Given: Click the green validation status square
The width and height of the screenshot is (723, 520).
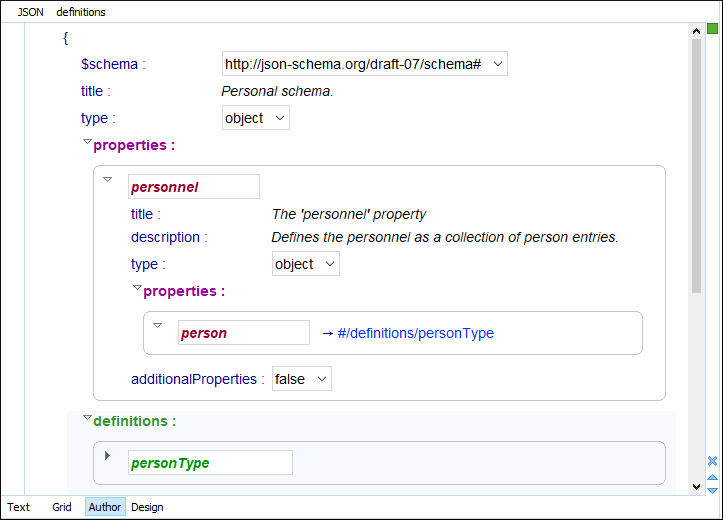Looking at the screenshot, I should tap(712, 30).
